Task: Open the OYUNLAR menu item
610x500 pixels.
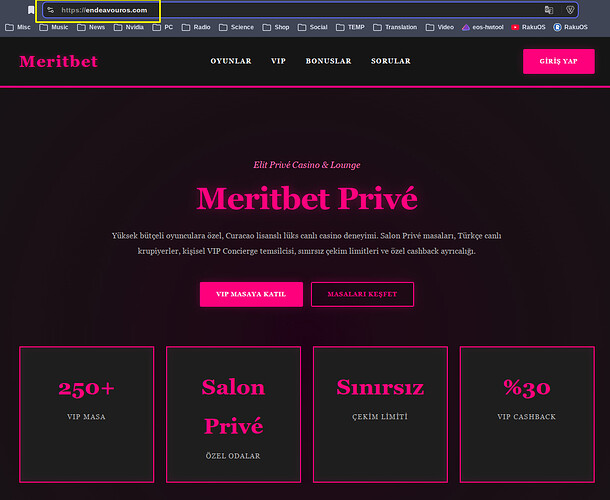Action: click(x=231, y=61)
